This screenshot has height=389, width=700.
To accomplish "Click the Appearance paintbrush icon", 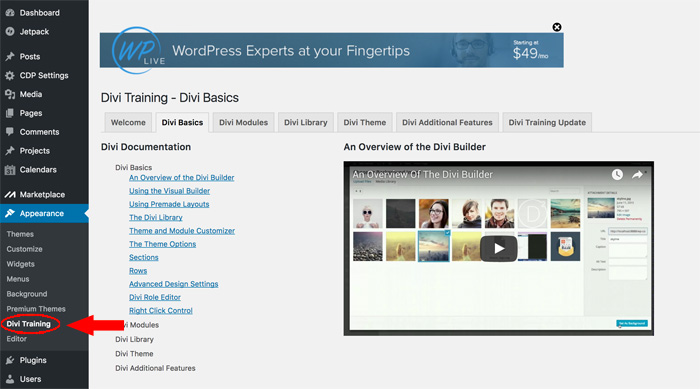I will coord(10,213).
